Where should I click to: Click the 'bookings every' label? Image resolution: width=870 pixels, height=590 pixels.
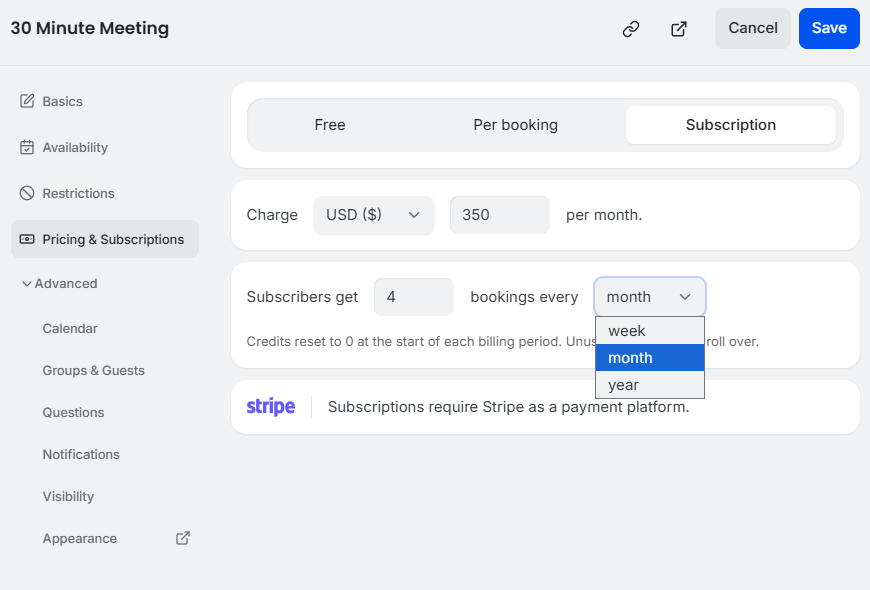(524, 297)
